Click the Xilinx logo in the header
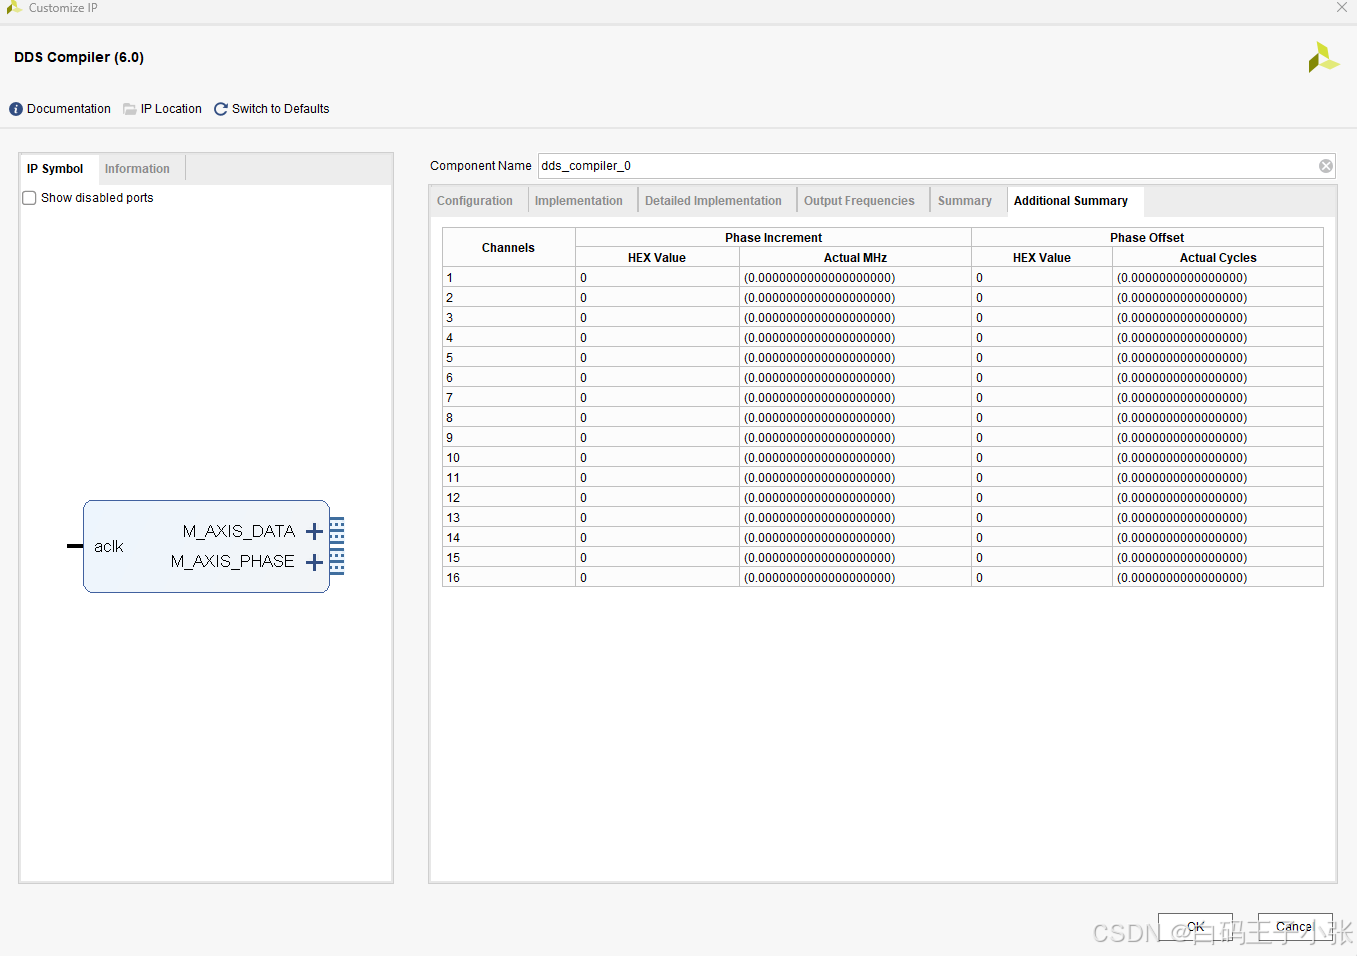Viewport: 1357px width, 956px height. tap(1323, 57)
